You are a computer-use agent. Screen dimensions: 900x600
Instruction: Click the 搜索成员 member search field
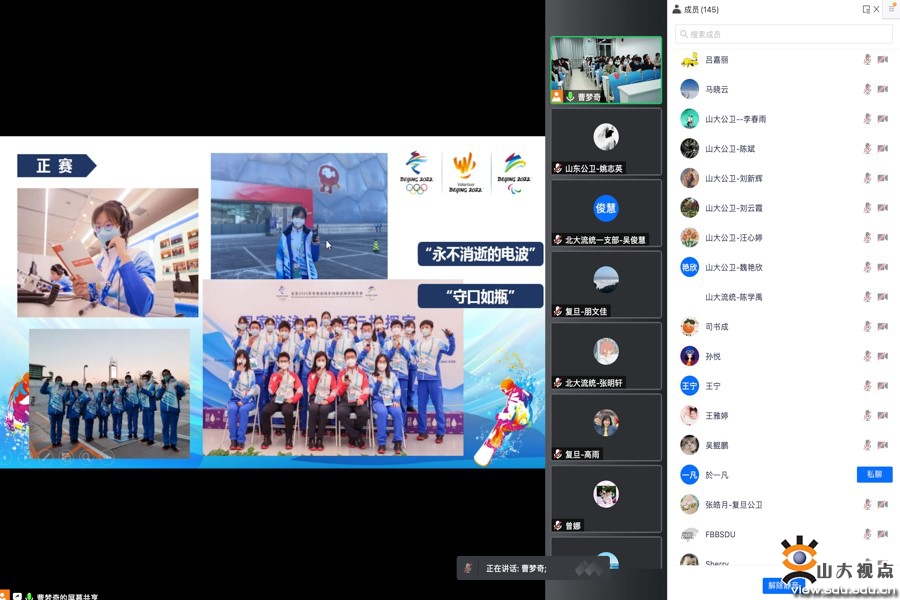coord(770,34)
